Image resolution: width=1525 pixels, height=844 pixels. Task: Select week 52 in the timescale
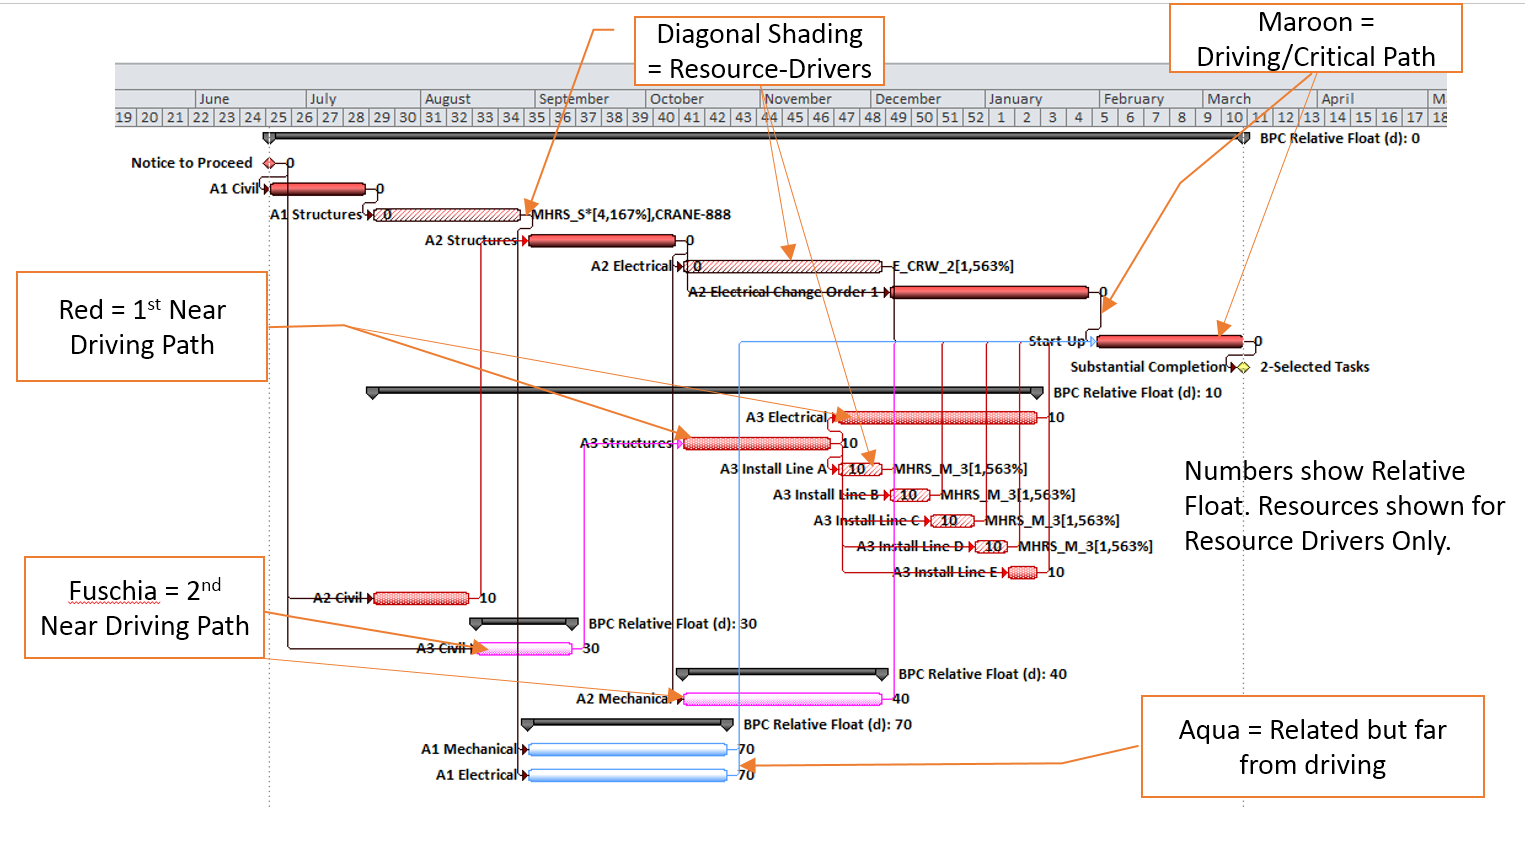[x=975, y=117]
